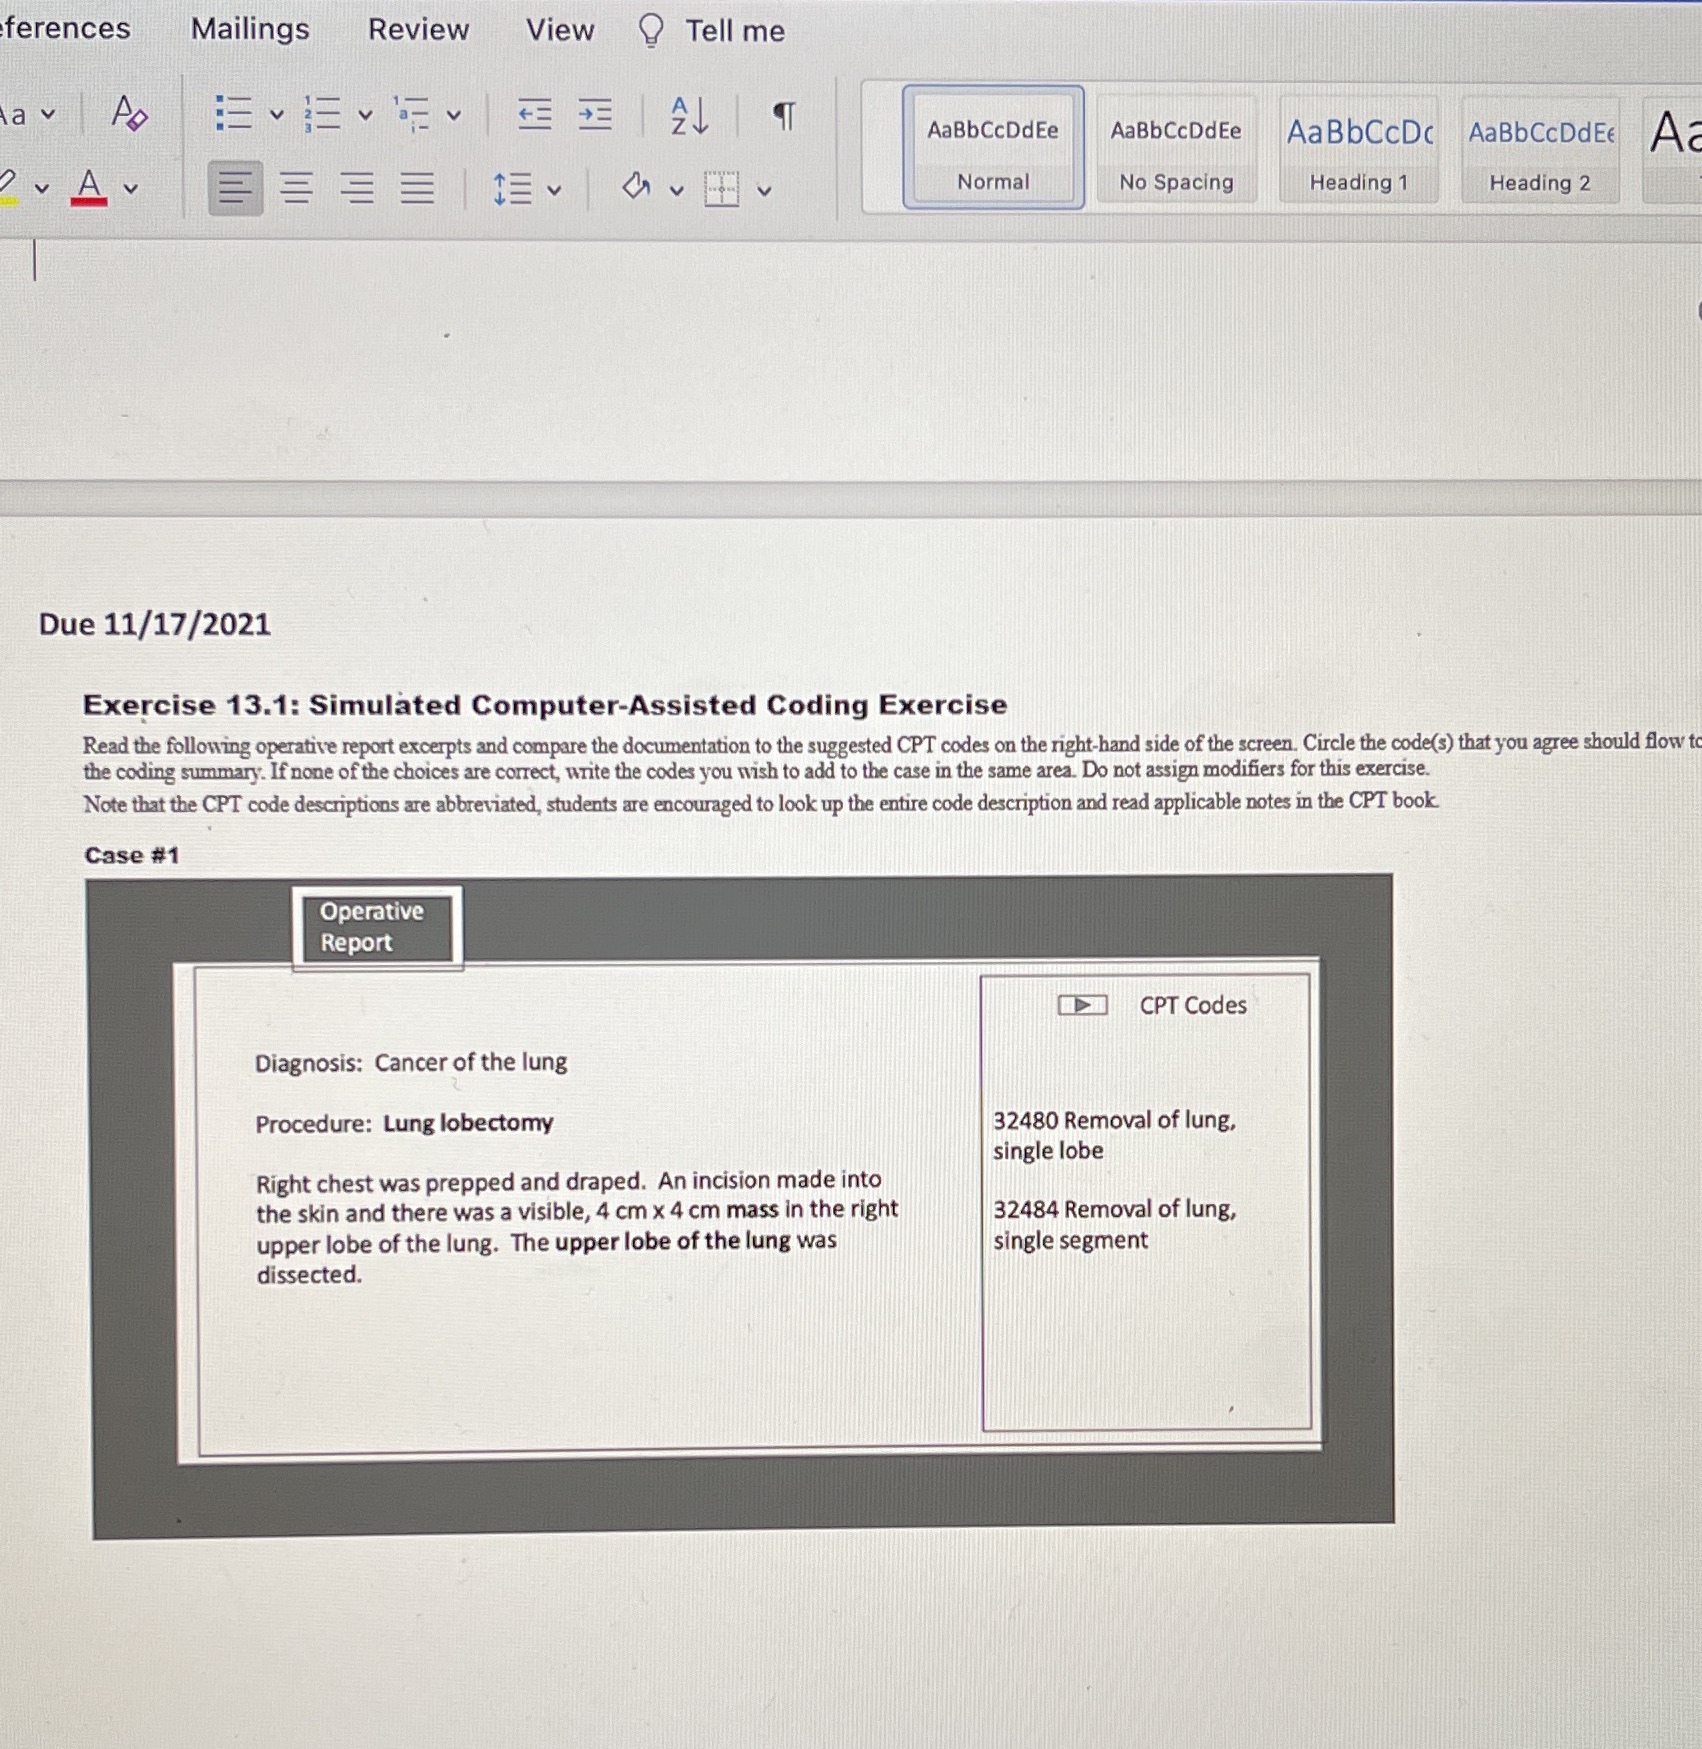Expand the bullet list style dropdown
Image resolution: width=1702 pixels, height=1749 pixels.
(277, 115)
